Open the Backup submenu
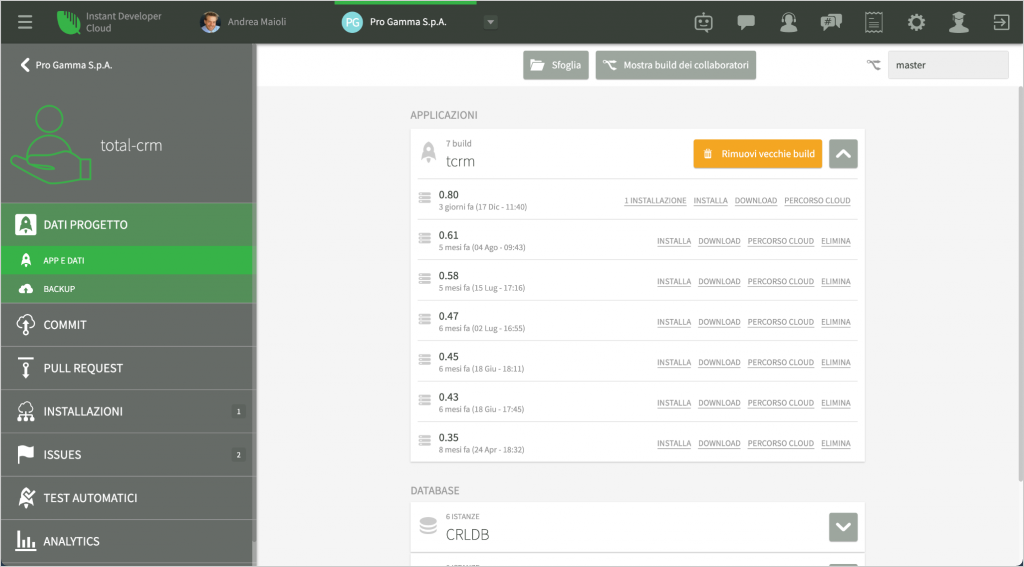Viewport: 1024px width, 567px height. click(x=127, y=289)
